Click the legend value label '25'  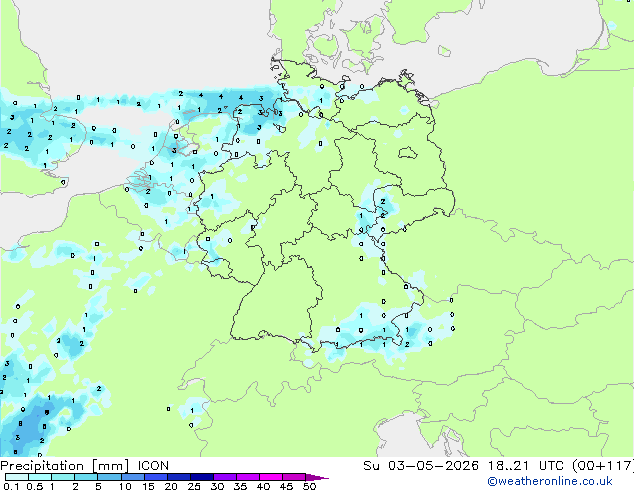click(x=194, y=486)
